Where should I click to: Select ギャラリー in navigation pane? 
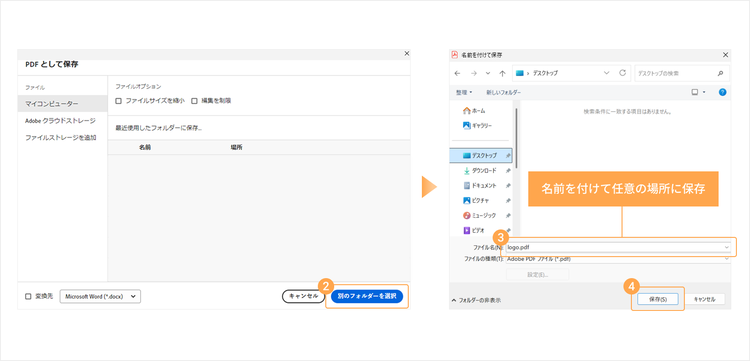tap(477, 125)
